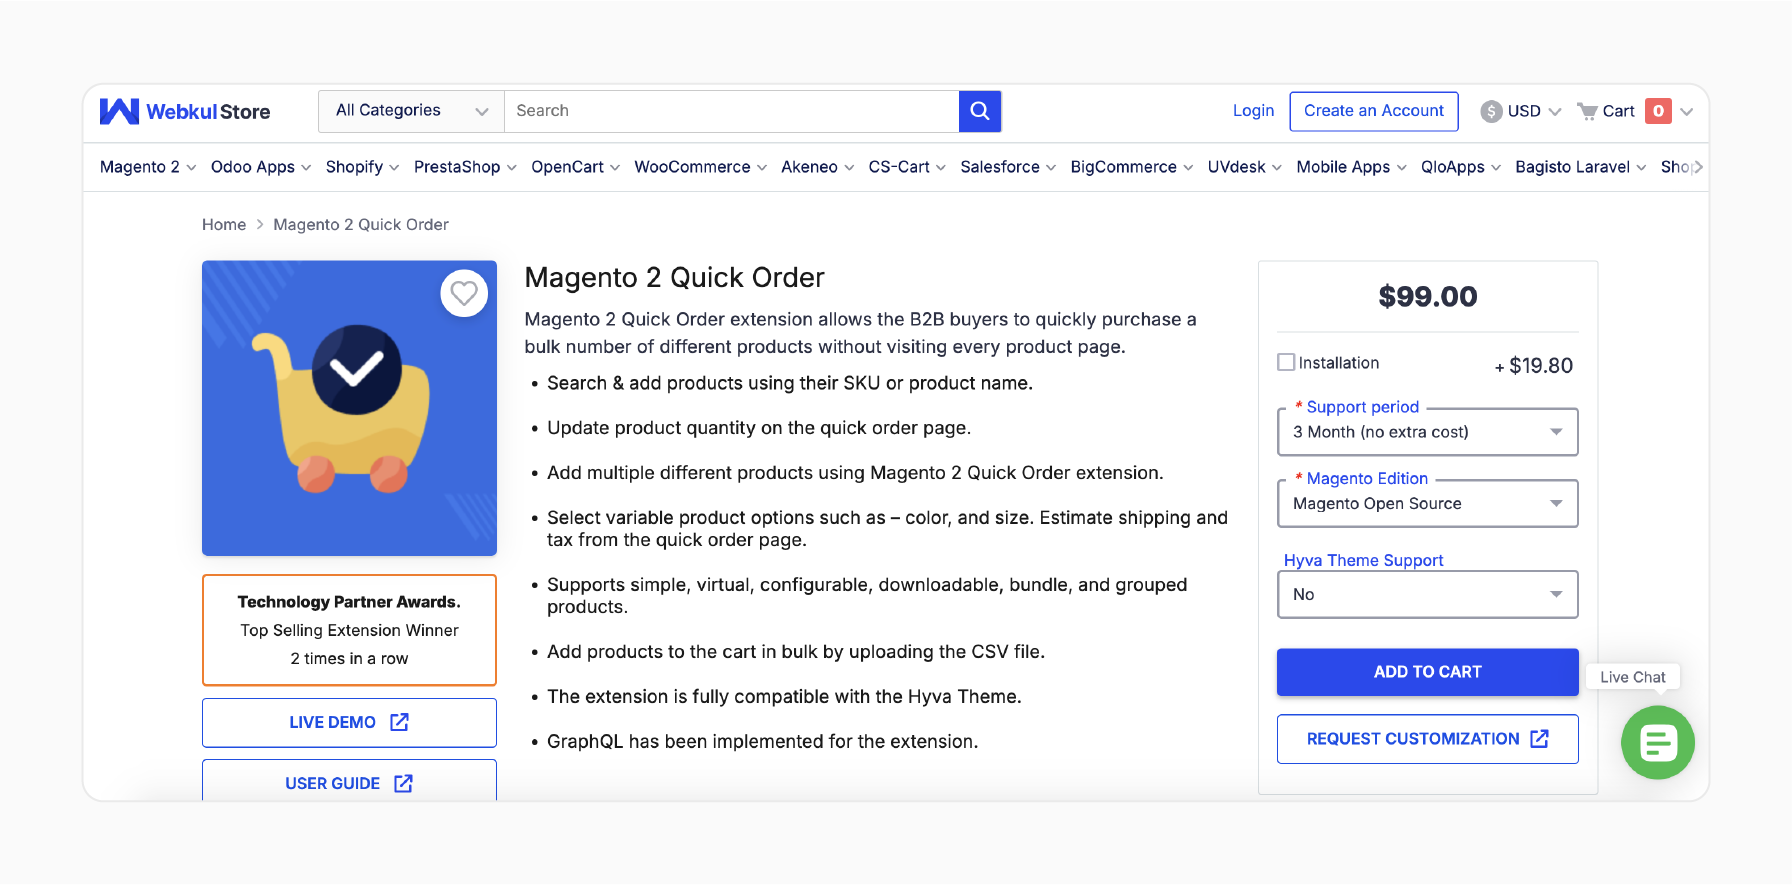Click the Magento 2 Quick Order heading

[674, 277]
